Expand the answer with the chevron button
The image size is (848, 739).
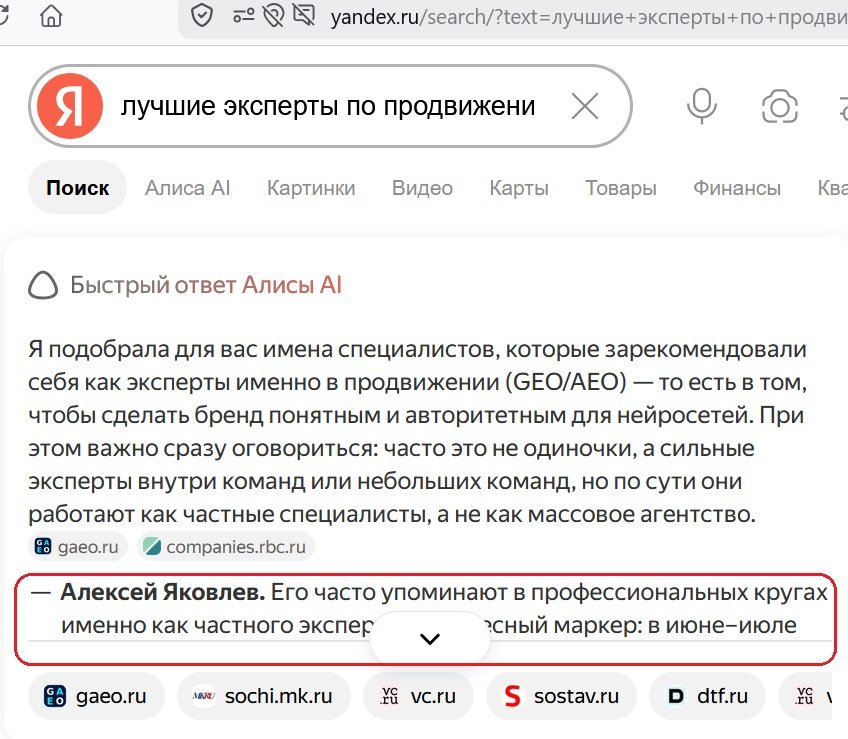(430, 638)
